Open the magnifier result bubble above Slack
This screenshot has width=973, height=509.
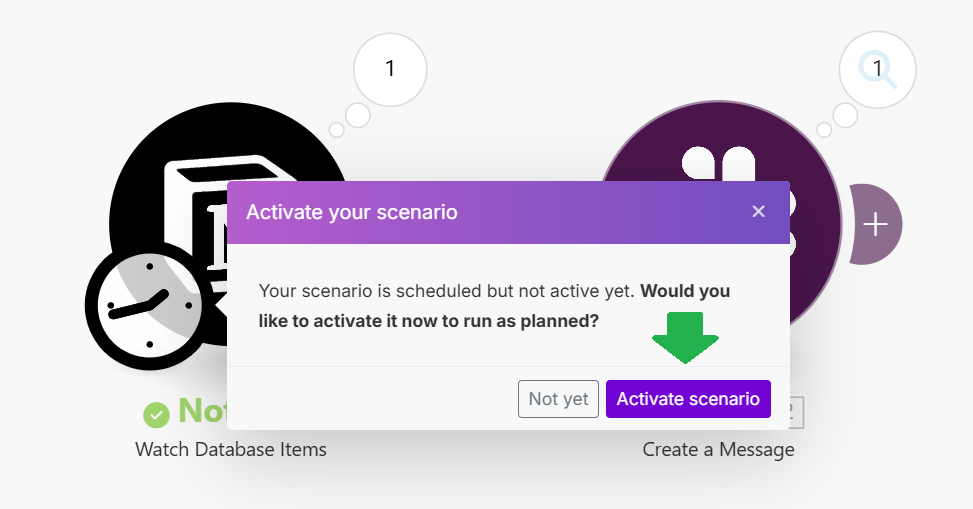[x=877, y=70]
